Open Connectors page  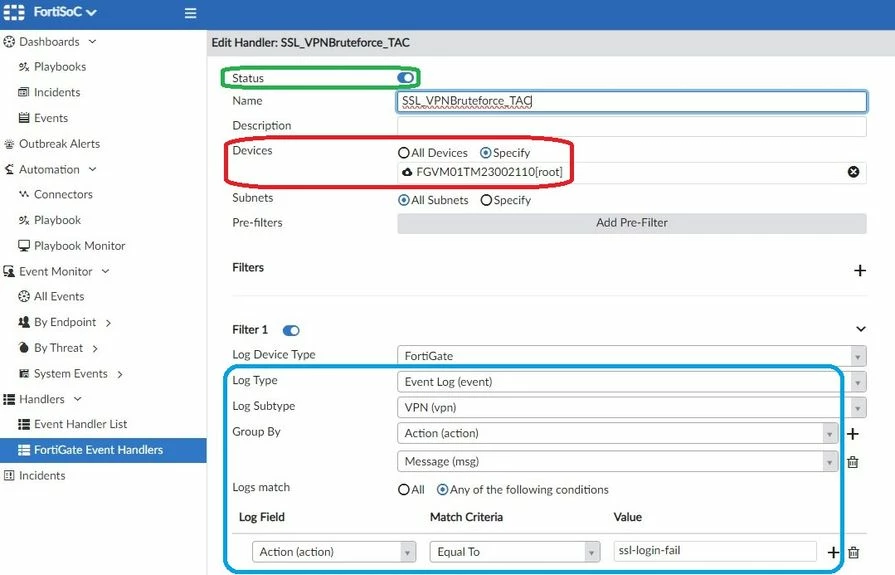(x=63, y=194)
